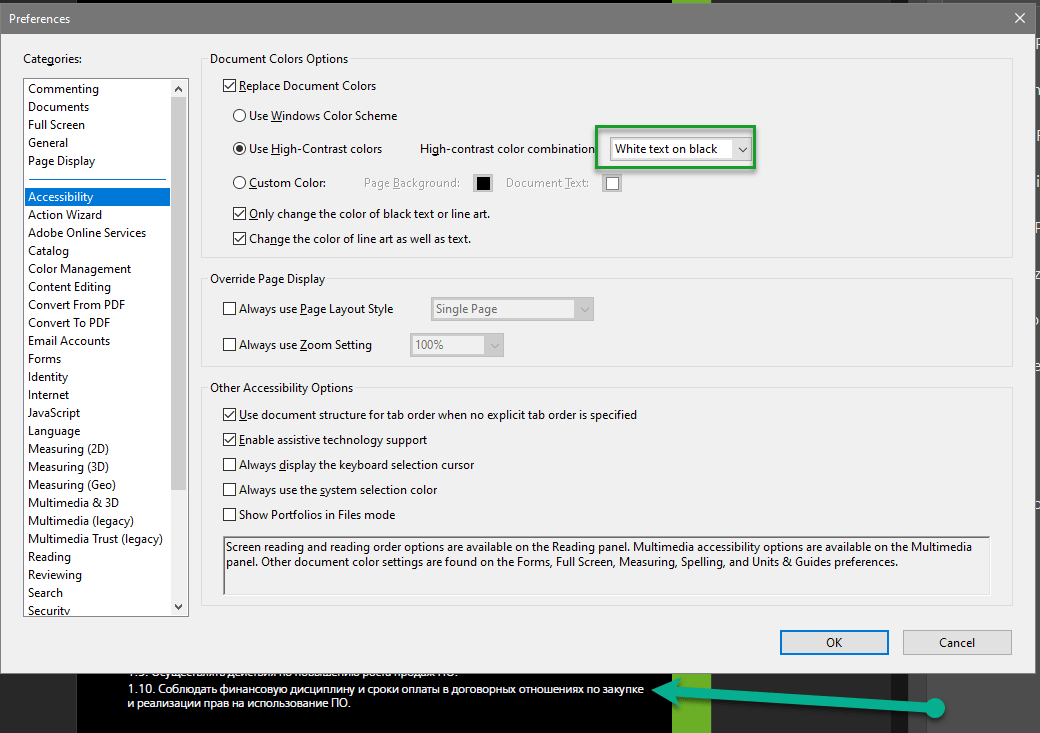Image resolution: width=1040 pixels, height=733 pixels.
Task: Select the Page Display category
Action: pyautogui.click(x=61, y=160)
